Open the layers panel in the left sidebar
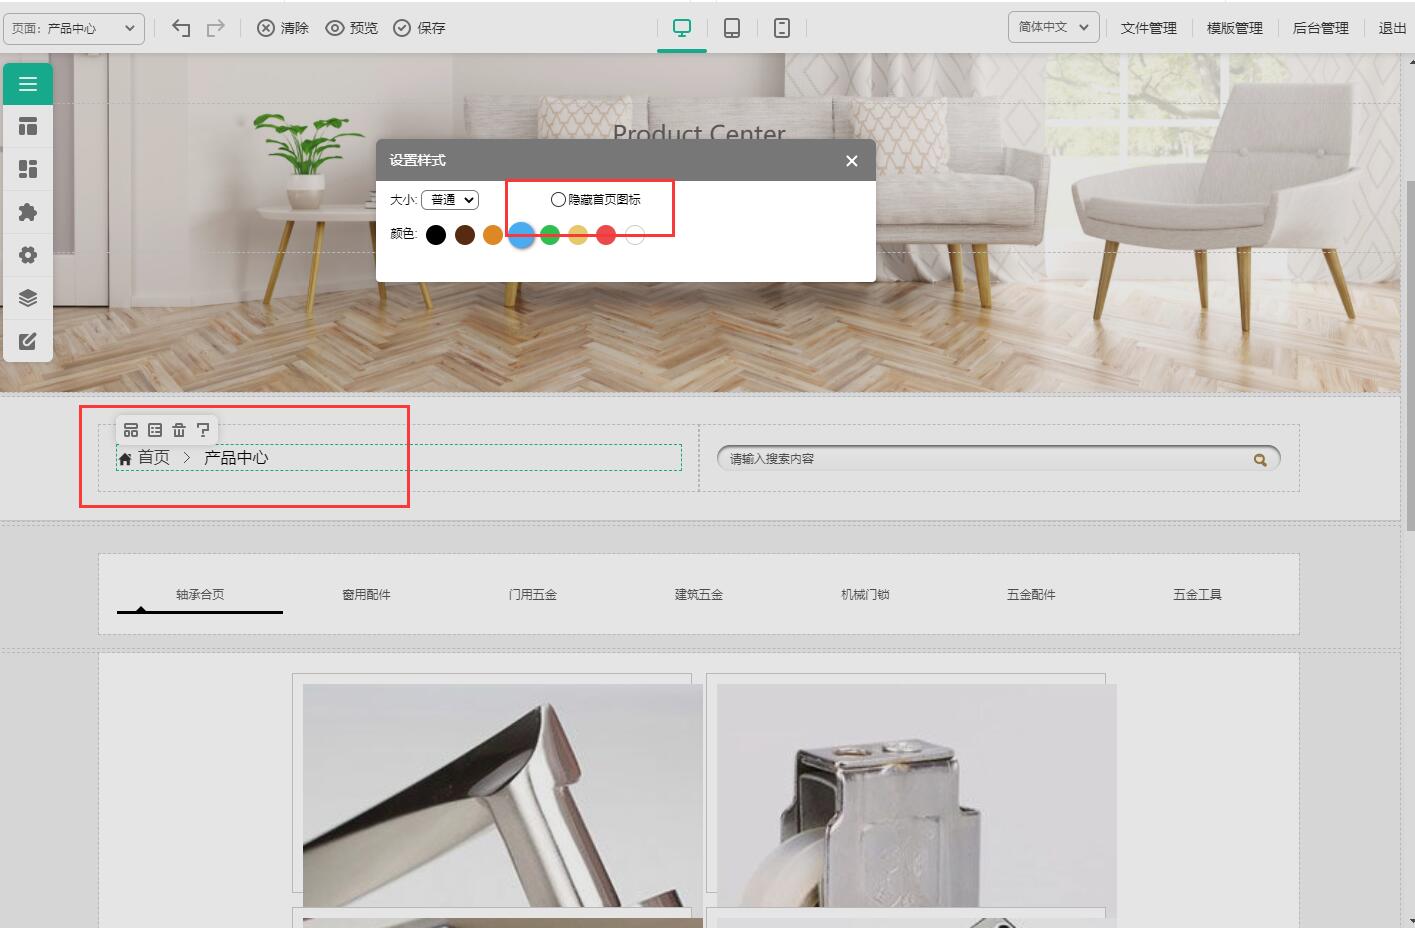Viewport: 1415px width, 928px height. coord(28,298)
